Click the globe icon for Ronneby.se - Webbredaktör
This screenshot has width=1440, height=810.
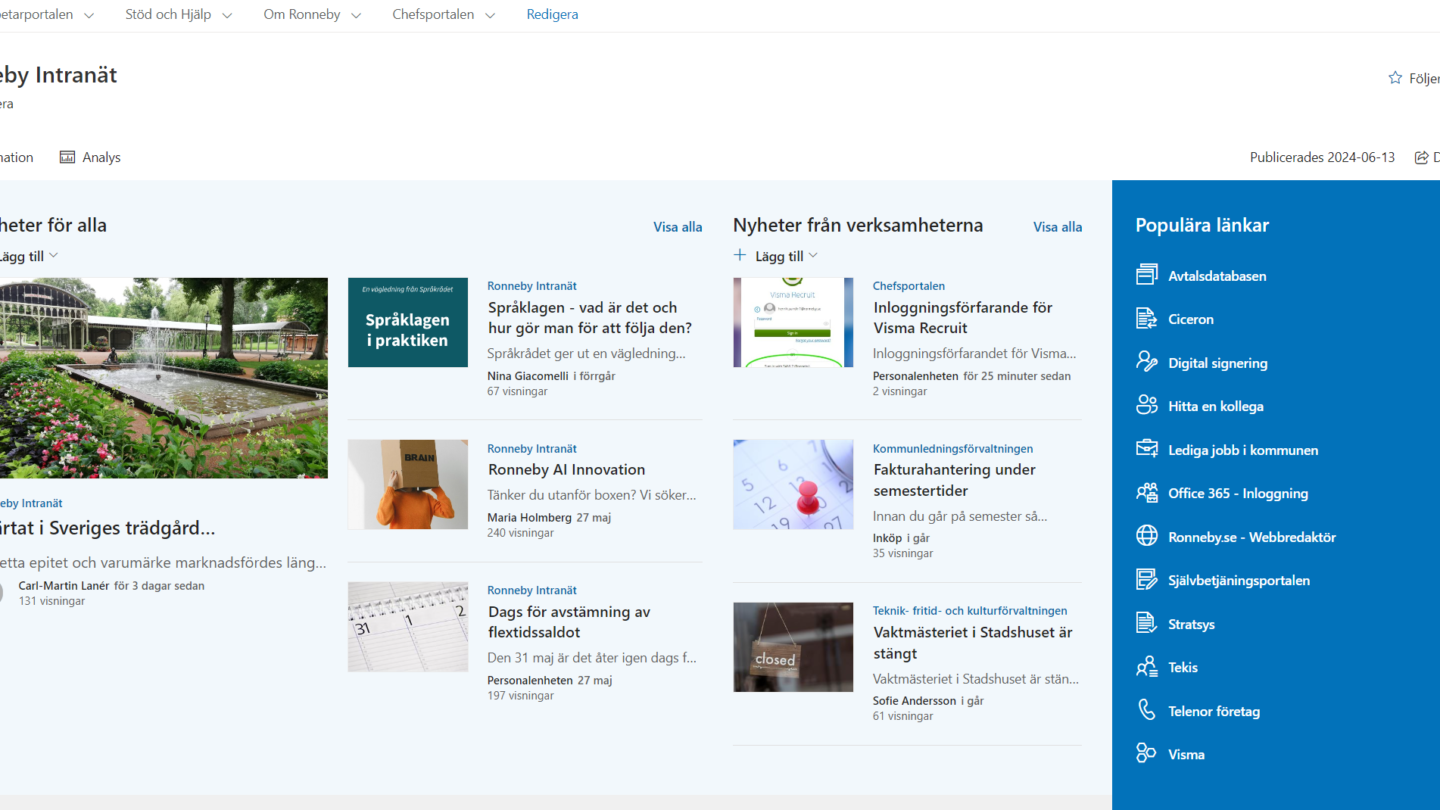1146,536
